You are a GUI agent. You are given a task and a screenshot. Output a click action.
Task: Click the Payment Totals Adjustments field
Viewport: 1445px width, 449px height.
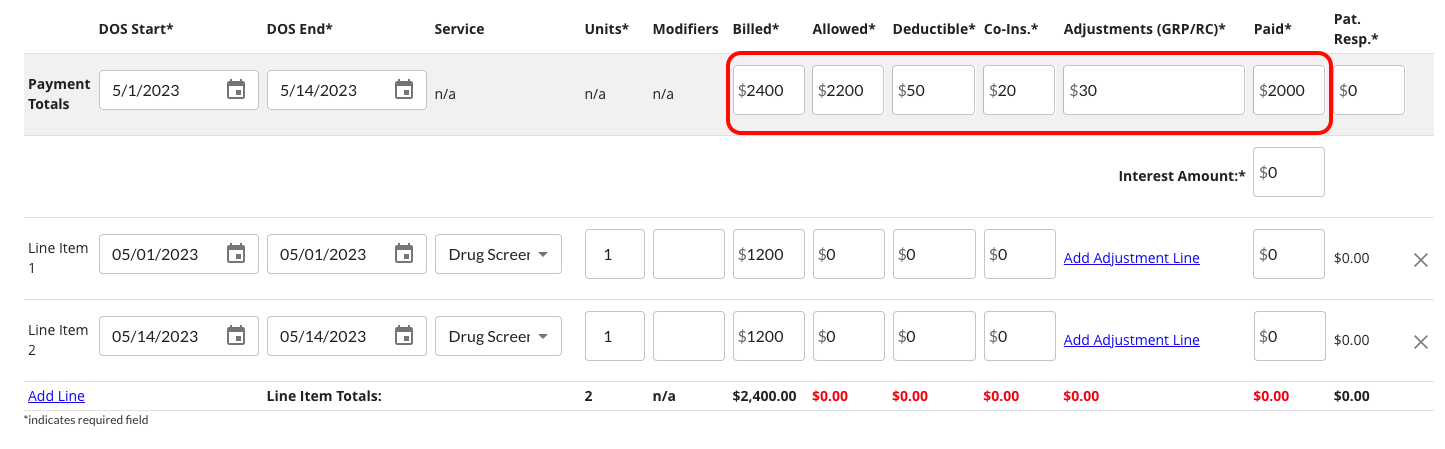[1154, 90]
